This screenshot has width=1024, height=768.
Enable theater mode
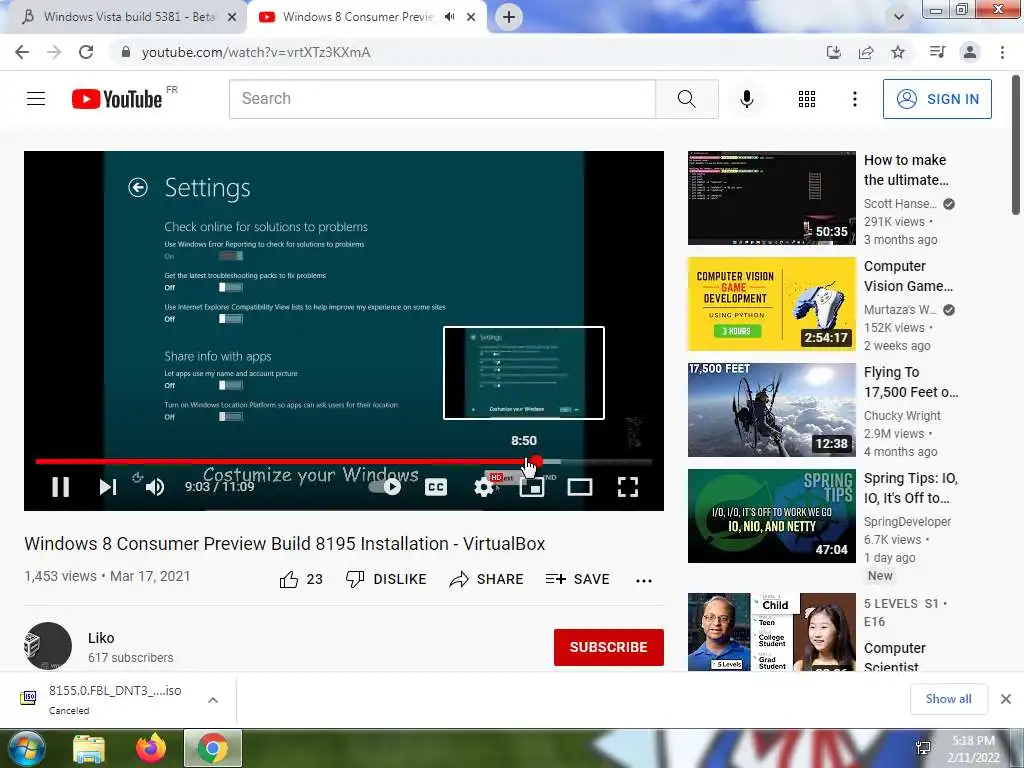(x=580, y=487)
